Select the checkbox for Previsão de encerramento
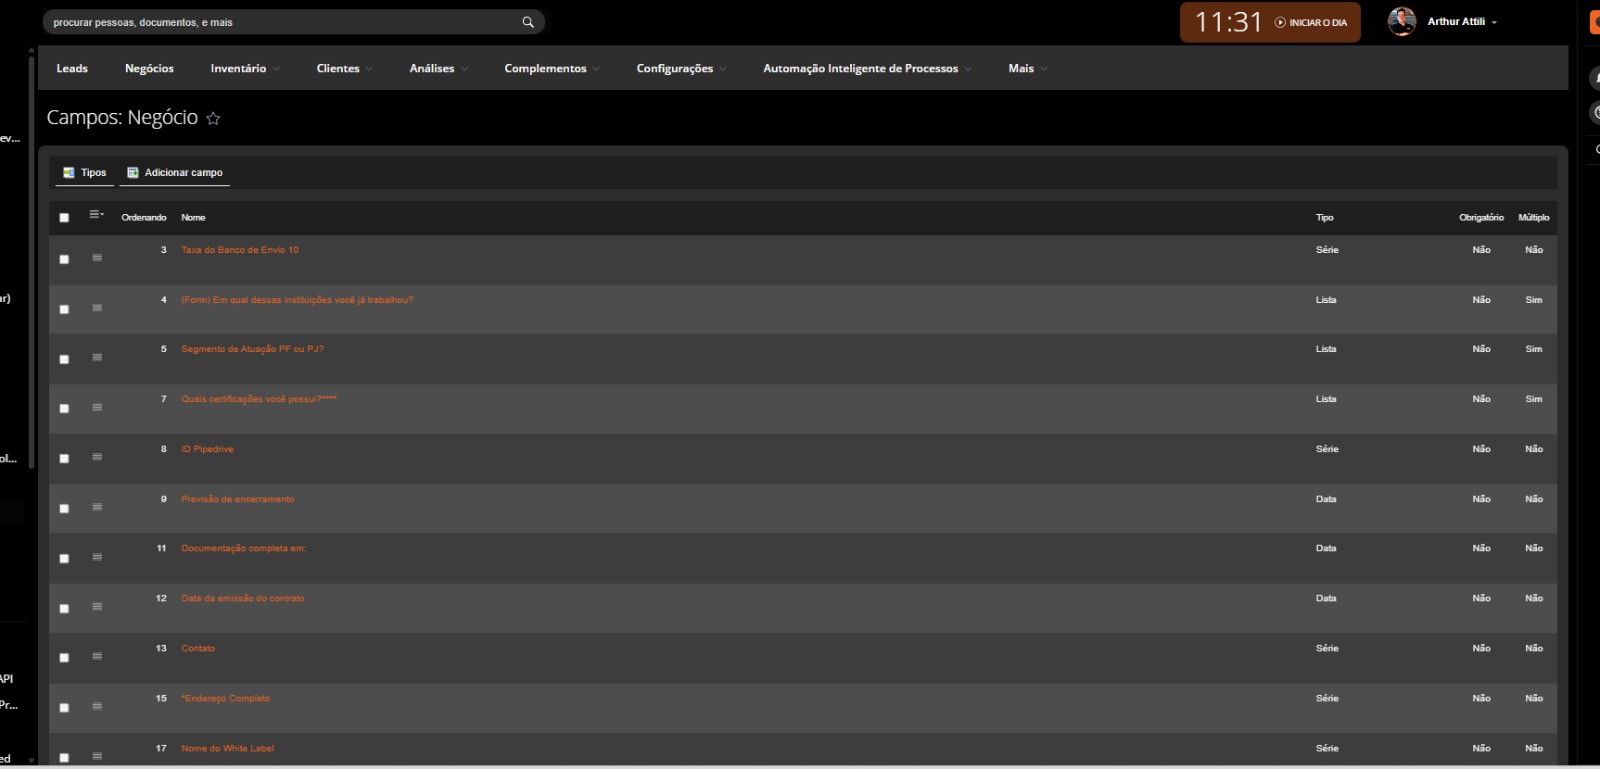1600x769 pixels. (x=64, y=508)
